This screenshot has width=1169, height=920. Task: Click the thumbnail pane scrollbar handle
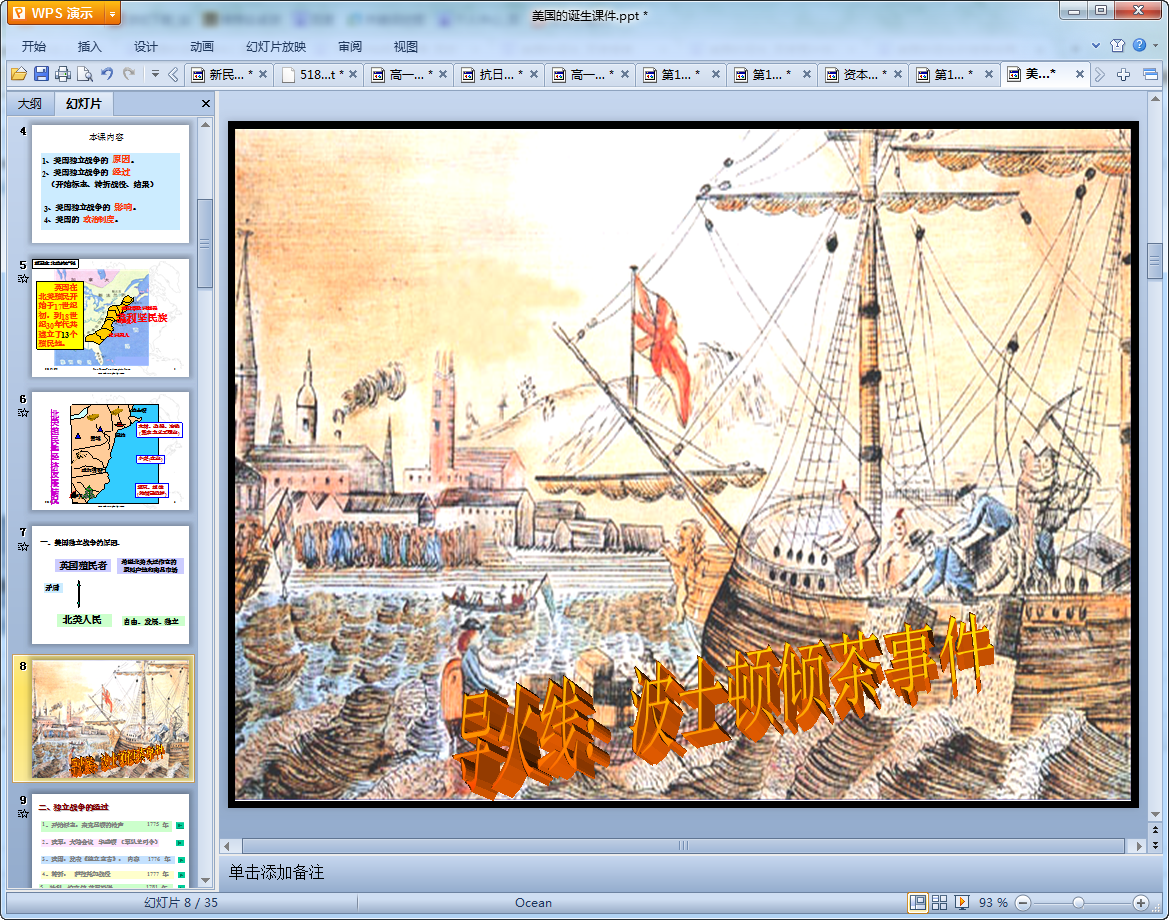pos(205,243)
